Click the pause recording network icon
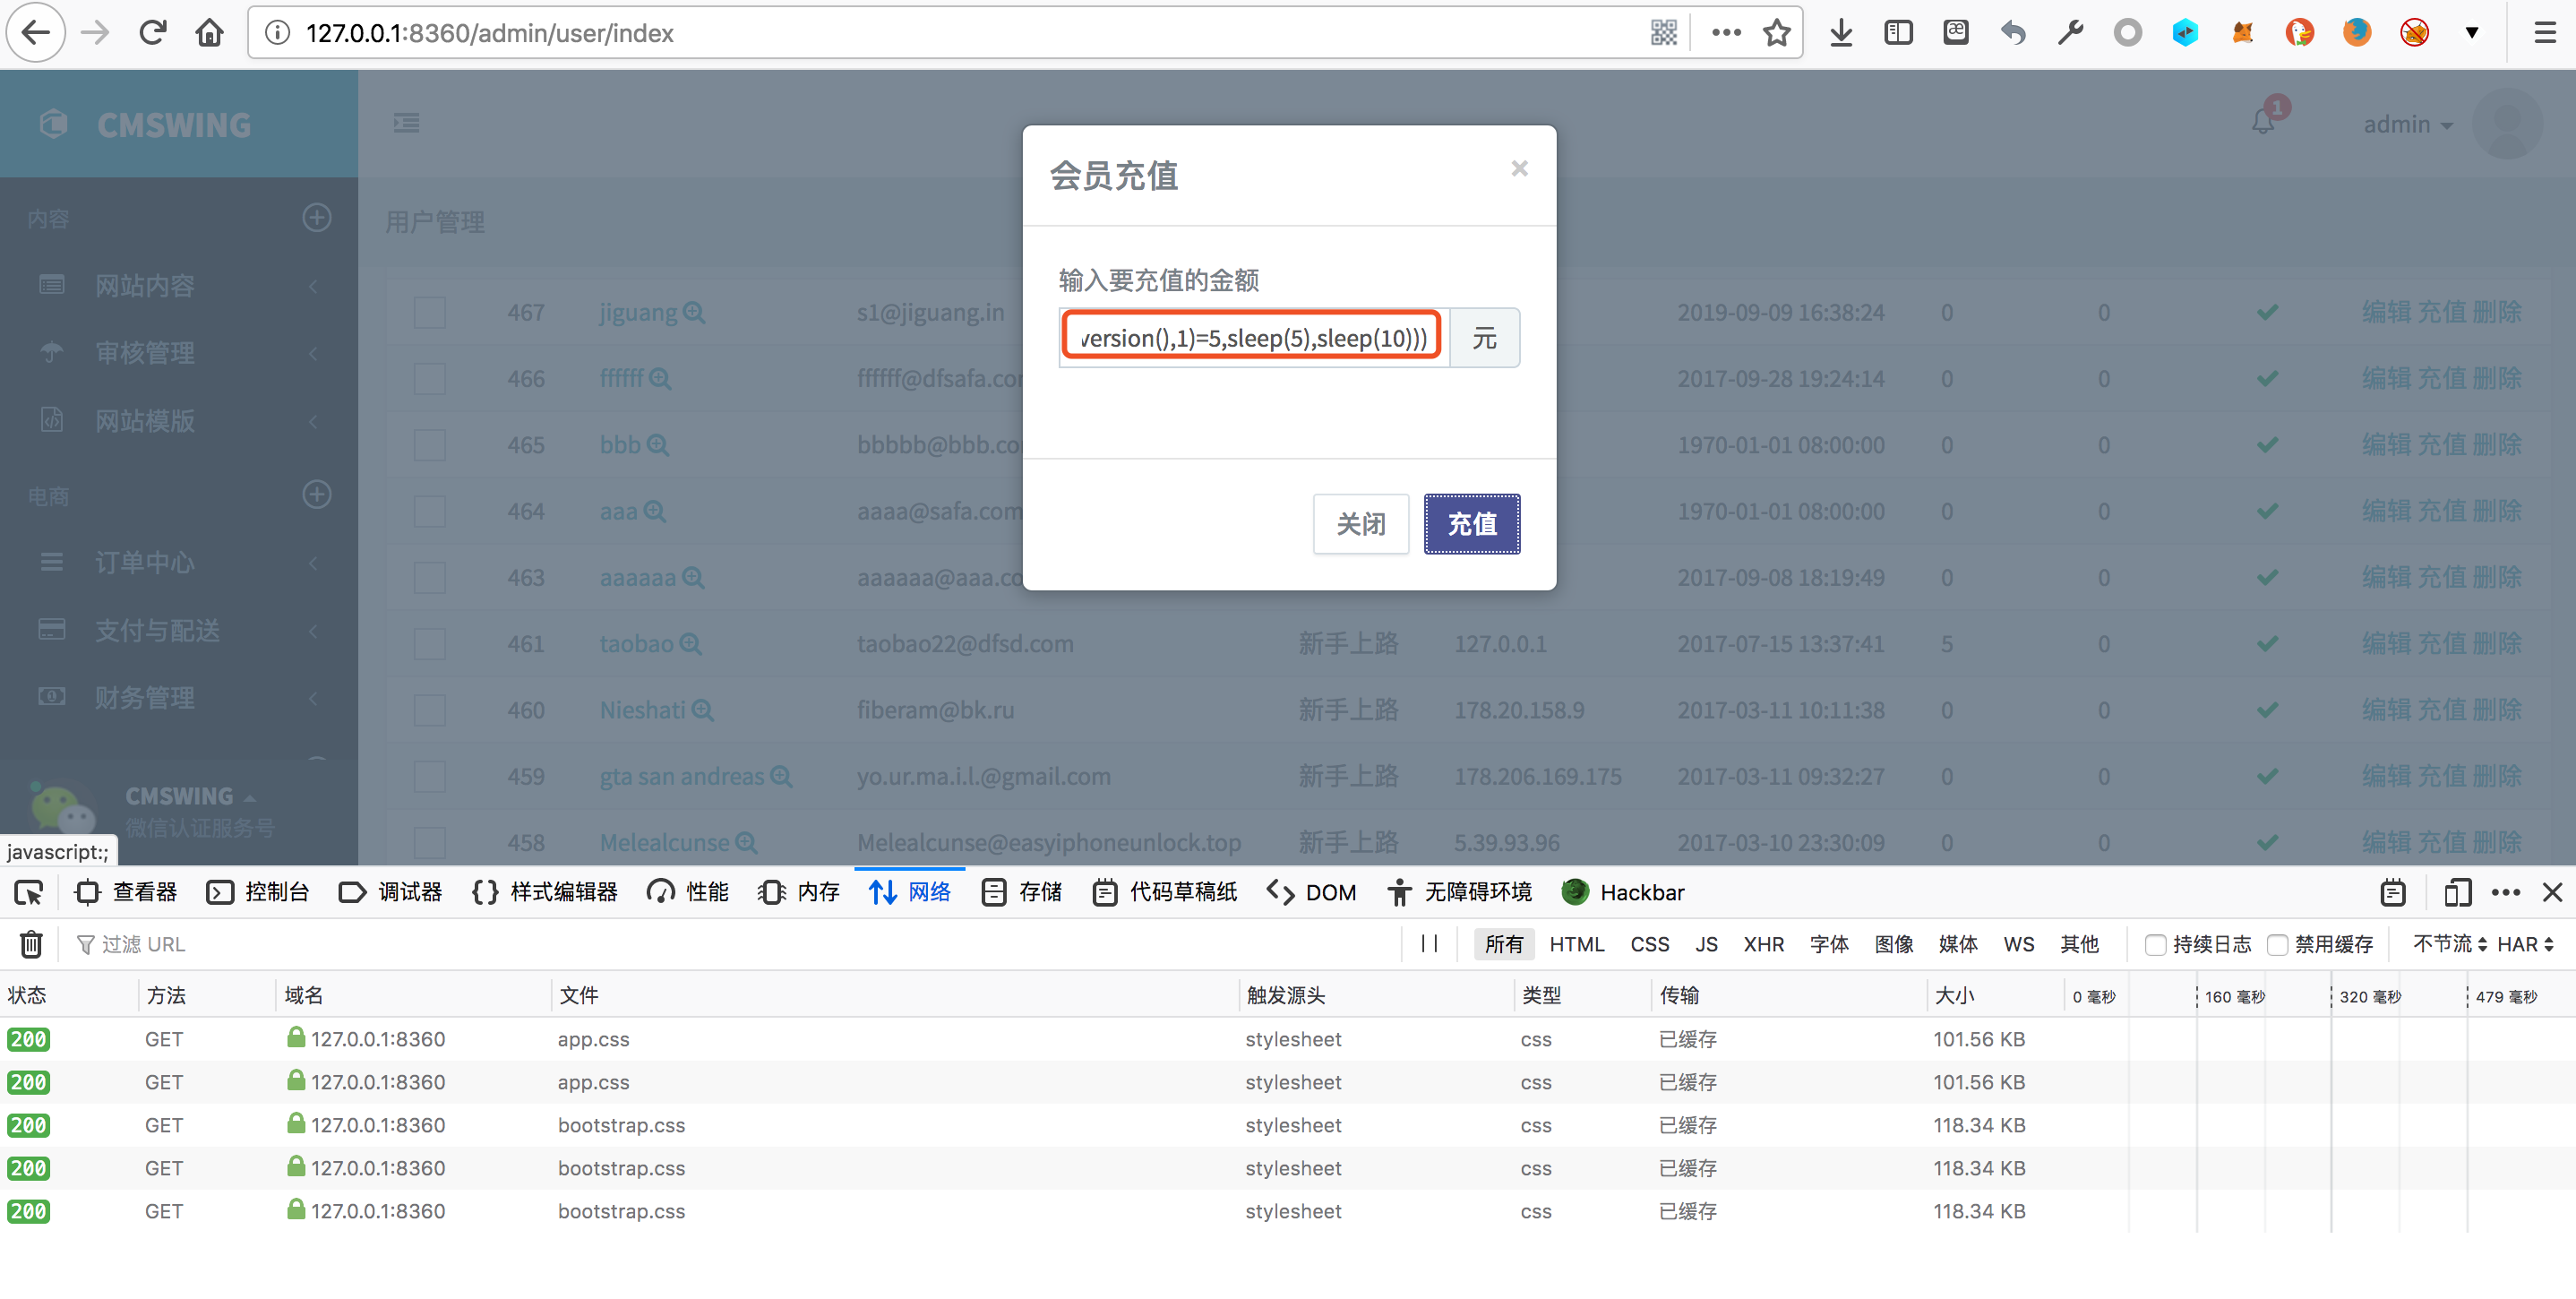 coord(1429,944)
